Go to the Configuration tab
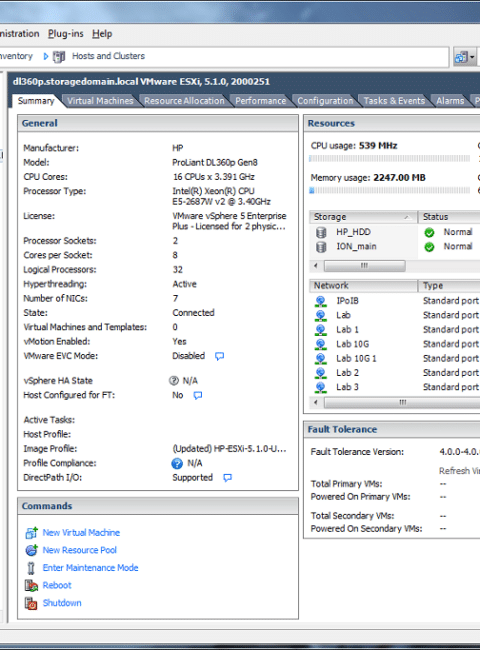The height and width of the screenshot is (650, 480). [x=325, y=101]
